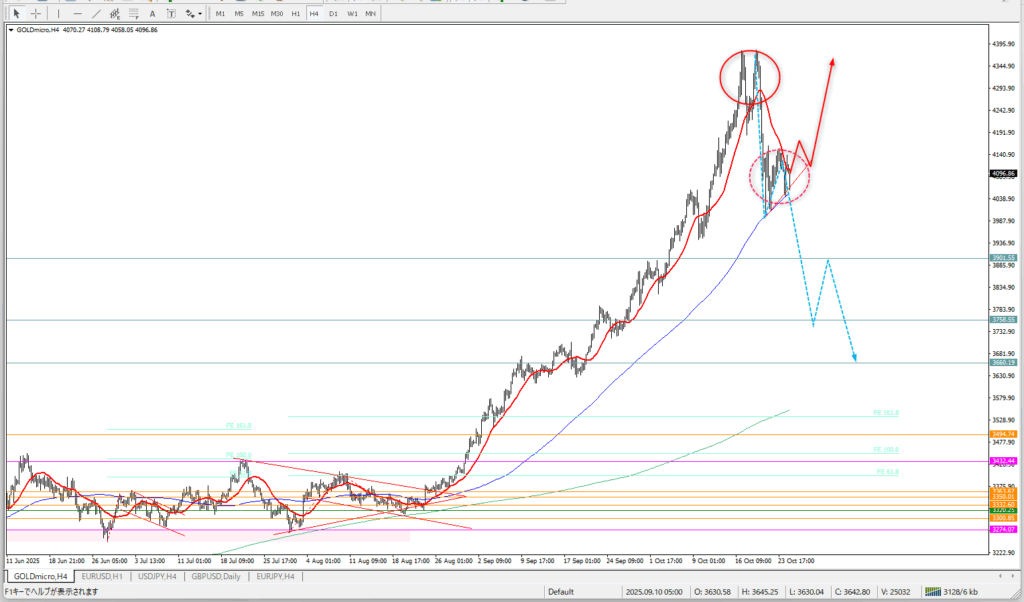Switch to the W1 weekly timeframe
This screenshot has width=1024, height=602.
click(351, 13)
